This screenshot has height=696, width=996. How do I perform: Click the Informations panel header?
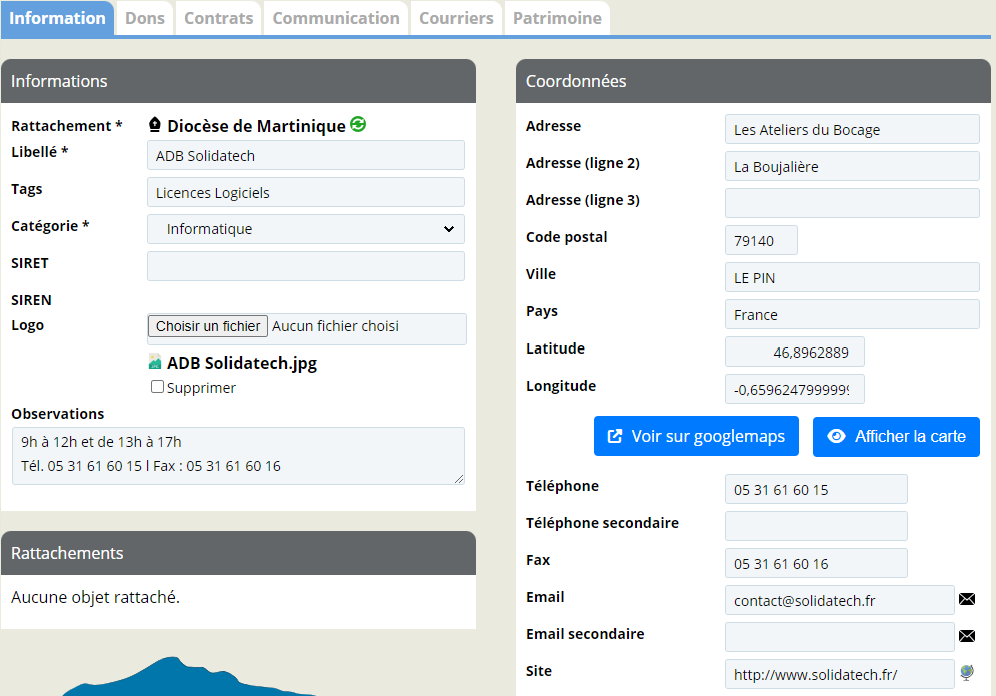pyautogui.click(x=238, y=81)
